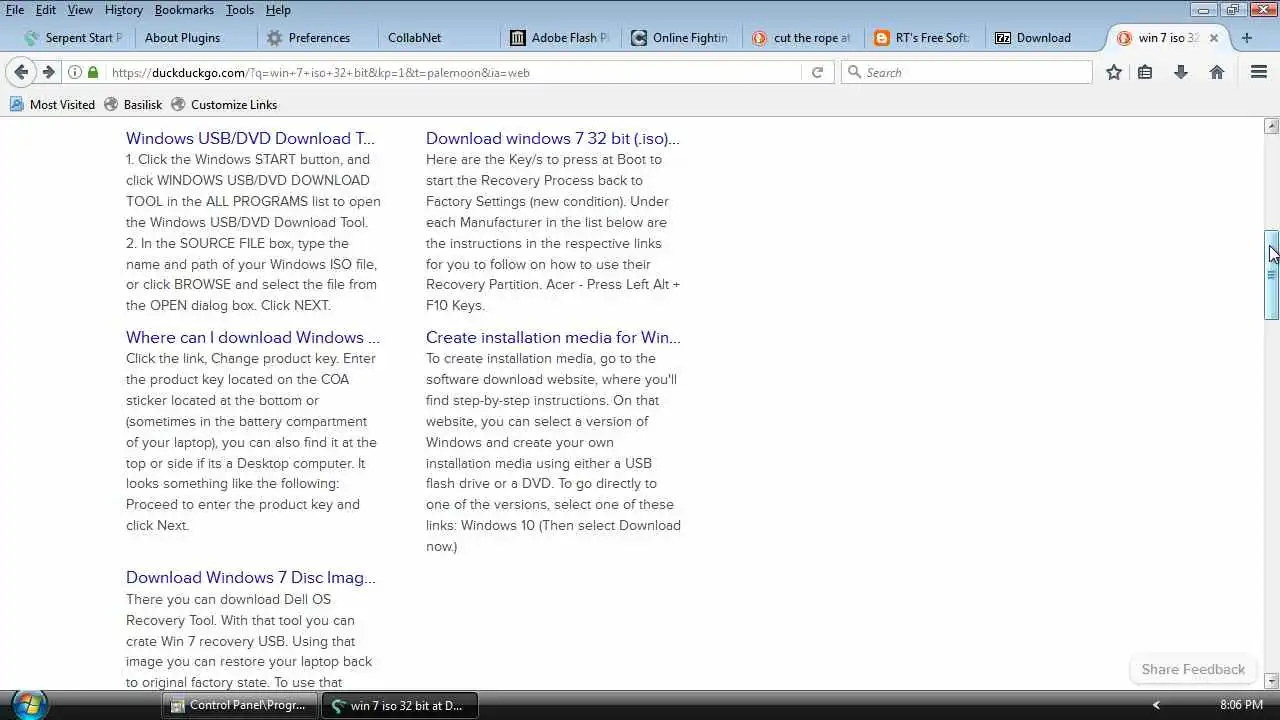The width and height of the screenshot is (1280, 720).
Task: Open the Basilisk bookmark
Action: [x=134, y=104]
